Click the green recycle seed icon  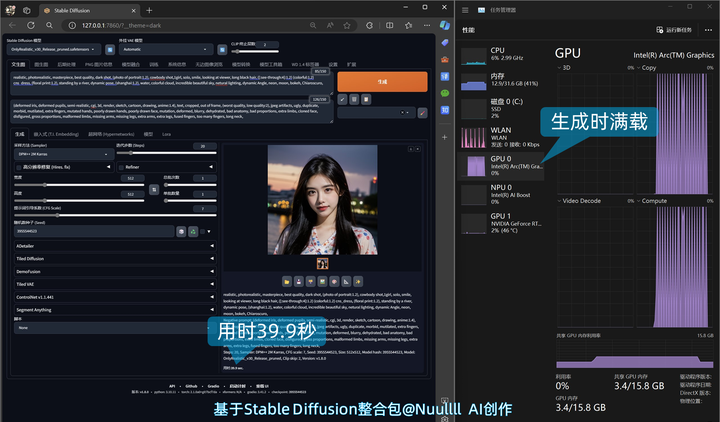[x=192, y=231]
